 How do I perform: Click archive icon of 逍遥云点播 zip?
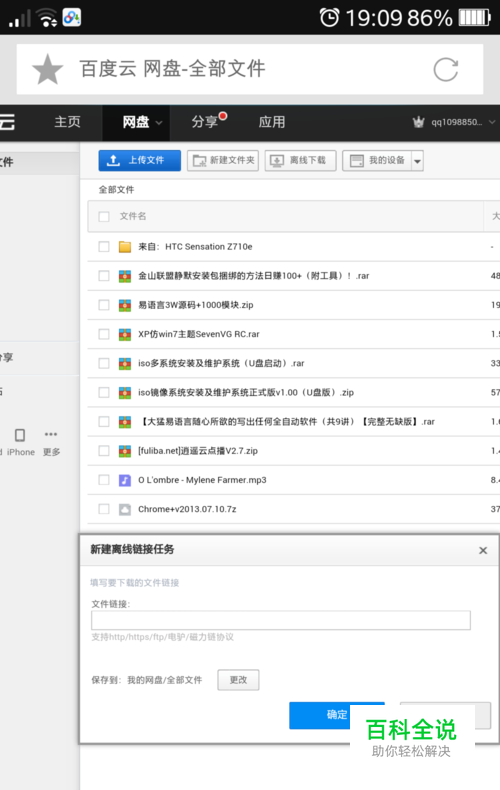coord(125,451)
